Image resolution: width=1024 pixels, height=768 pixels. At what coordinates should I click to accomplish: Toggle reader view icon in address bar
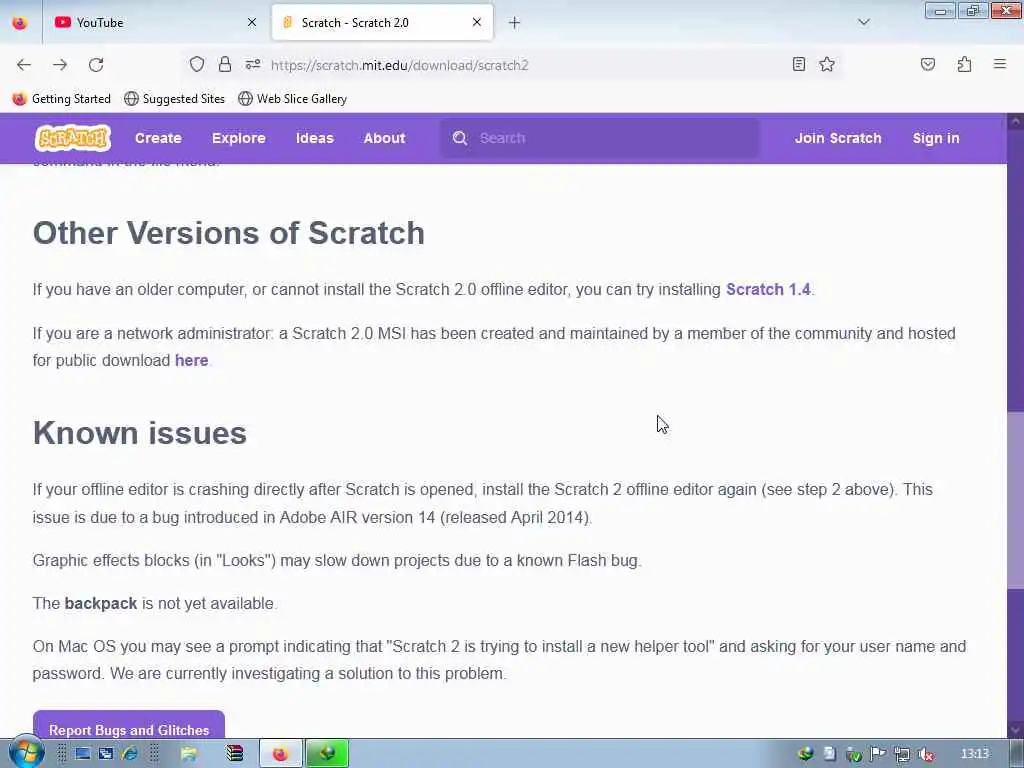[x=799, y=64]
